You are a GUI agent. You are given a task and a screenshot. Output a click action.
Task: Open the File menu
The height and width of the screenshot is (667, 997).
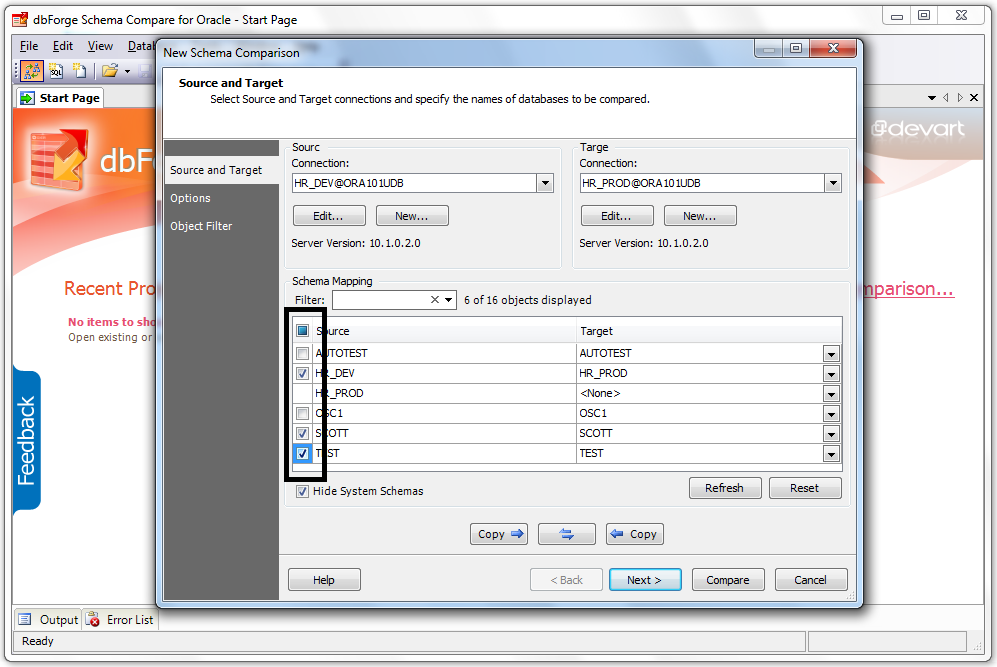pyautogui.click(x=29, y=46)
